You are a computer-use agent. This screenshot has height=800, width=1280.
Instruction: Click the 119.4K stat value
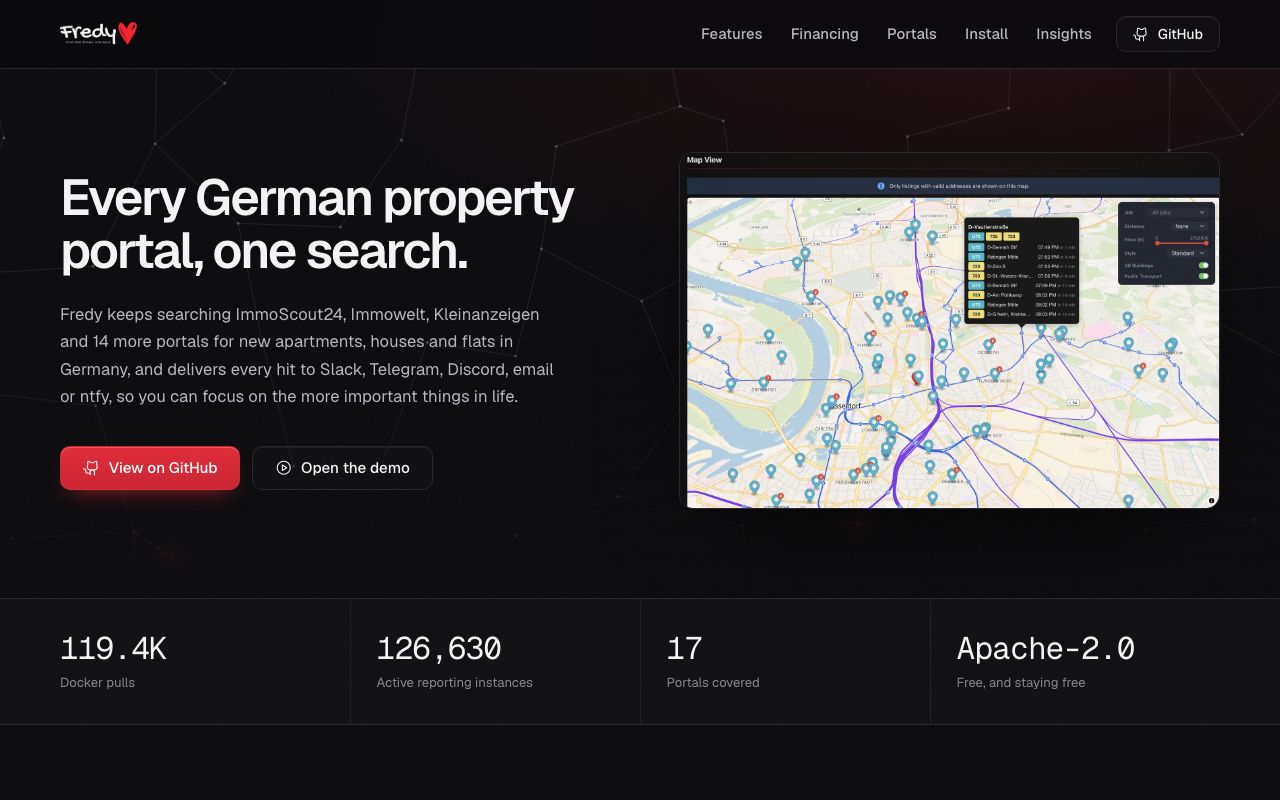pos(113,649)
